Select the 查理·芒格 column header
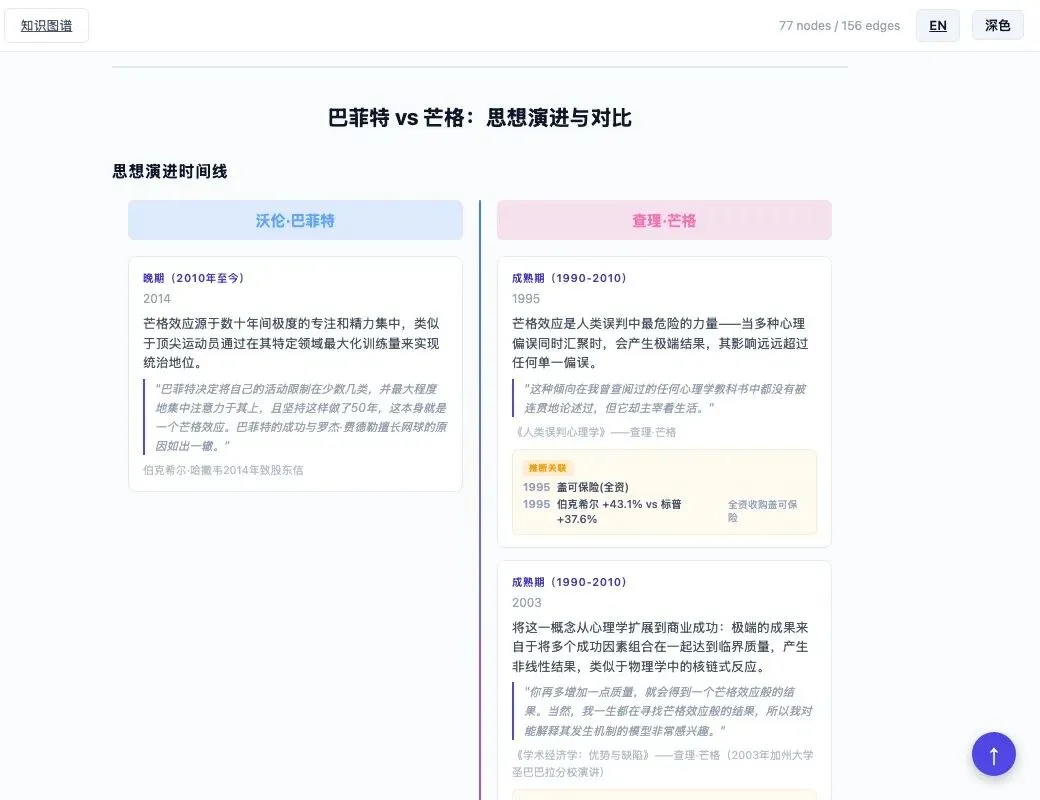The image size is (1040, 800). click(664, 220)
